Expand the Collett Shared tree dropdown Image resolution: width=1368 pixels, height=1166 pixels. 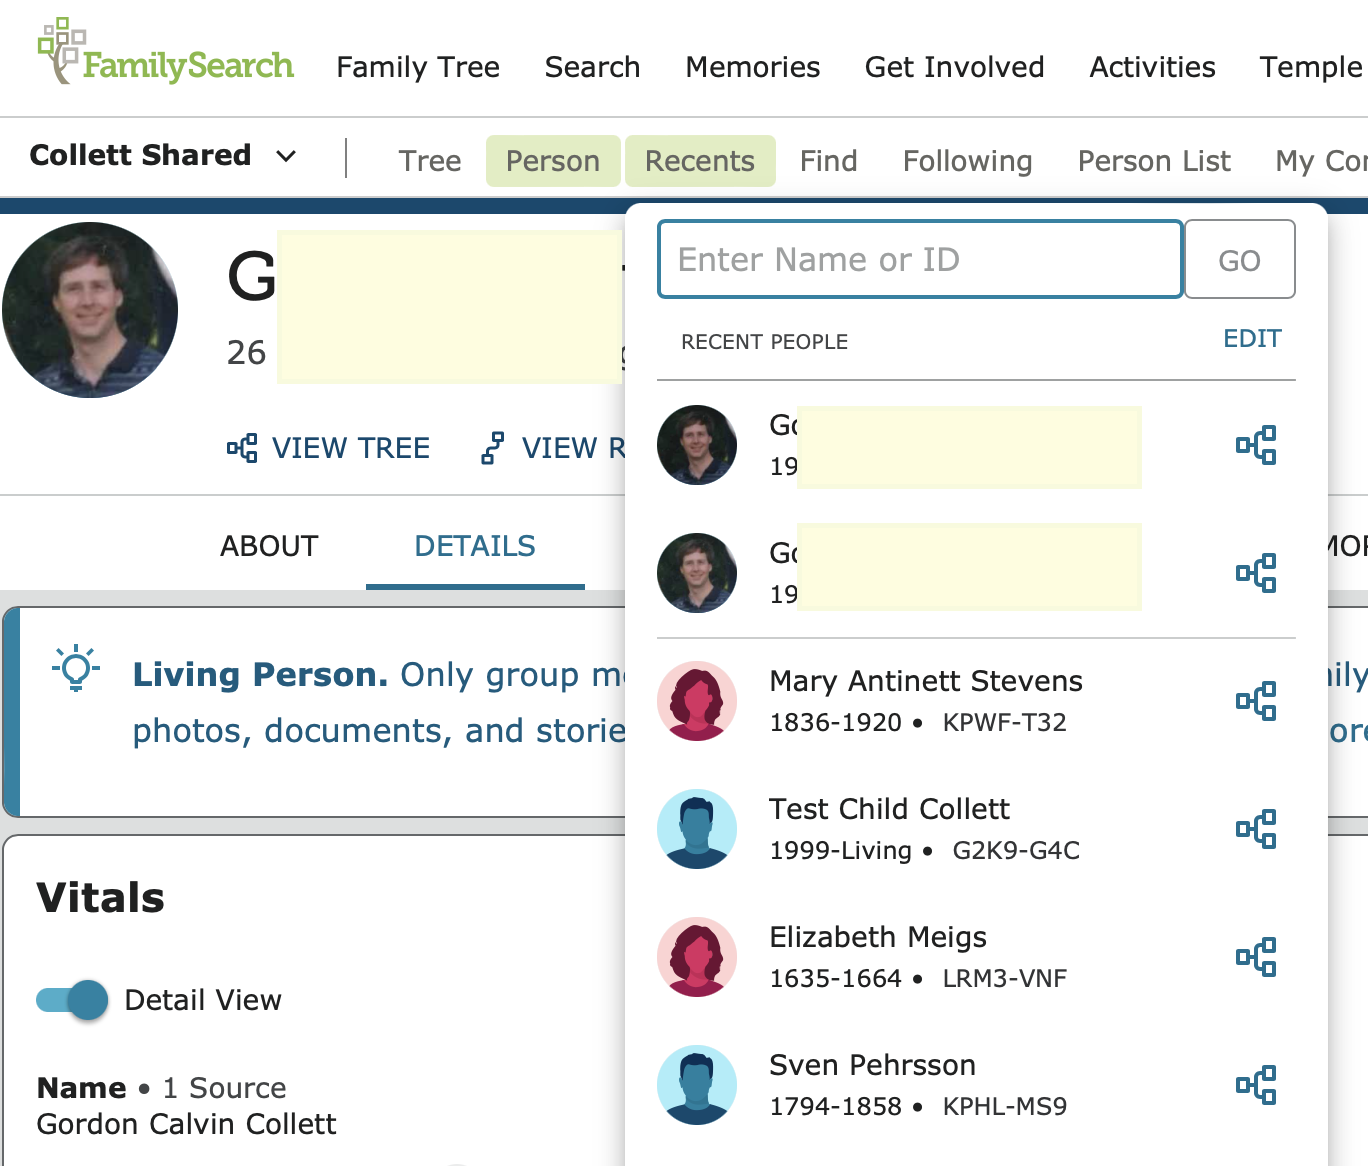163,156
